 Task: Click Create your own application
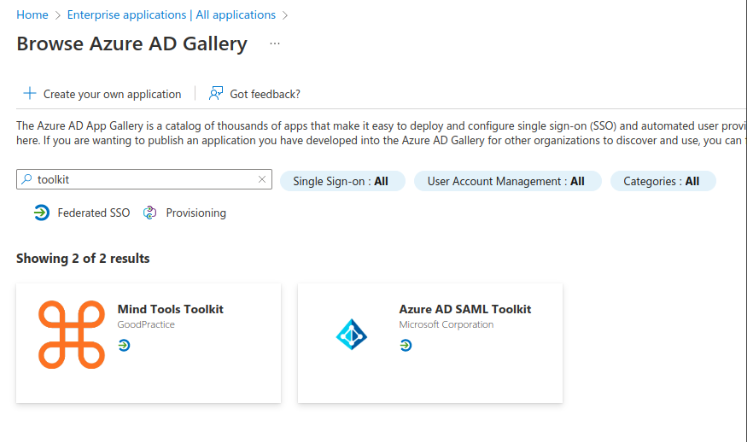coord(111,94)
